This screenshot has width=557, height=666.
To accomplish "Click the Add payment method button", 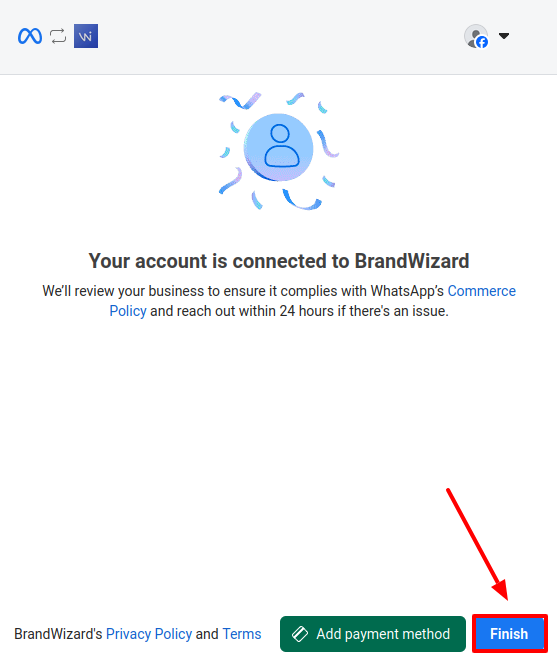I will point(373,634).
